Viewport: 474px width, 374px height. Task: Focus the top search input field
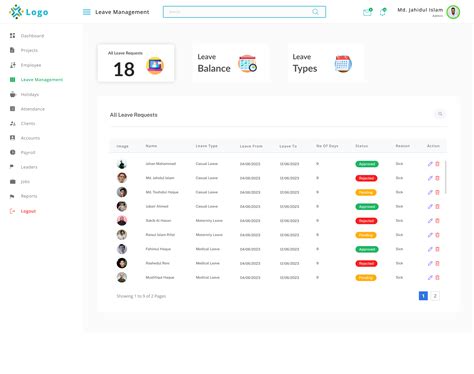pyautogui.click(x=244, y=12)
